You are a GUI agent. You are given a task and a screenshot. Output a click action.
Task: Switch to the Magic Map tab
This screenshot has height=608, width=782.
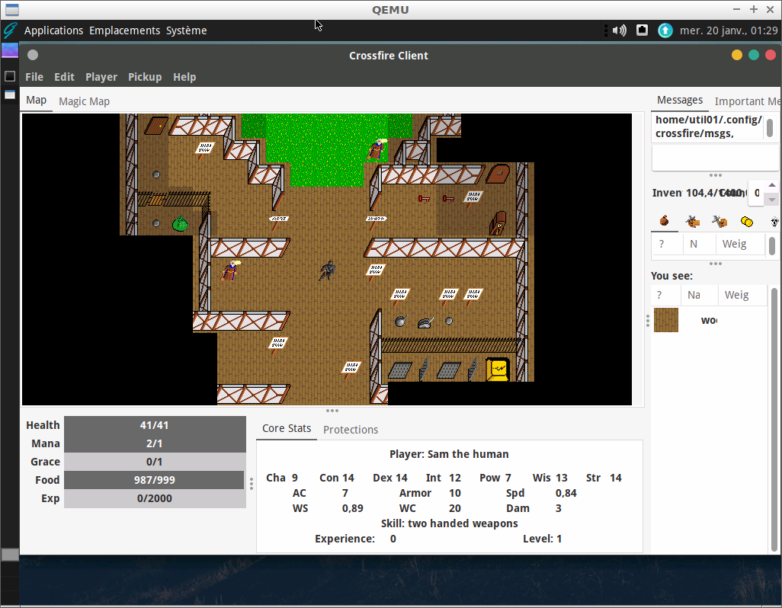pos(84,101)
